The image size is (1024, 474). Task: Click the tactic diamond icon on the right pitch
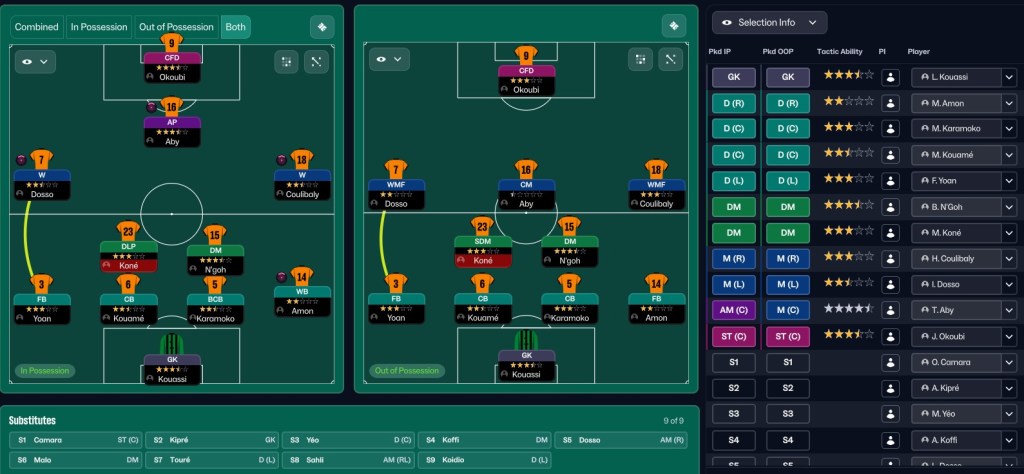(674, 26)
